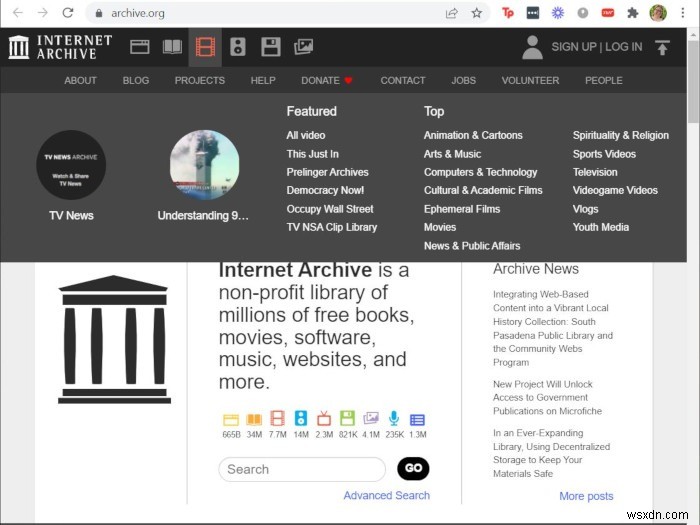The image size is (700, 525).
Task: Click the Internet Archive logo
Action: (60, 47)
